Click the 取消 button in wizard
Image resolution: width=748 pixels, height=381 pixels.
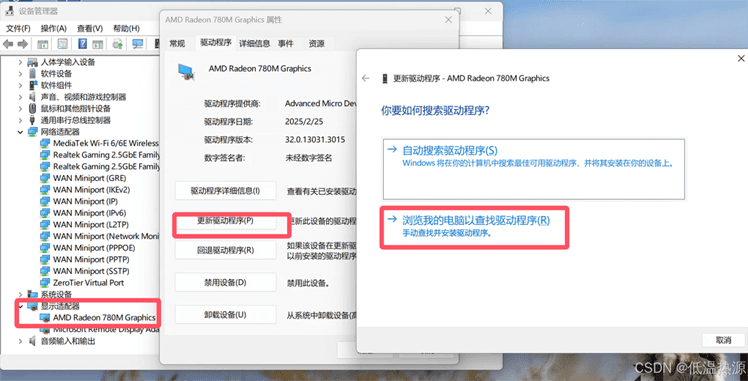723,340
